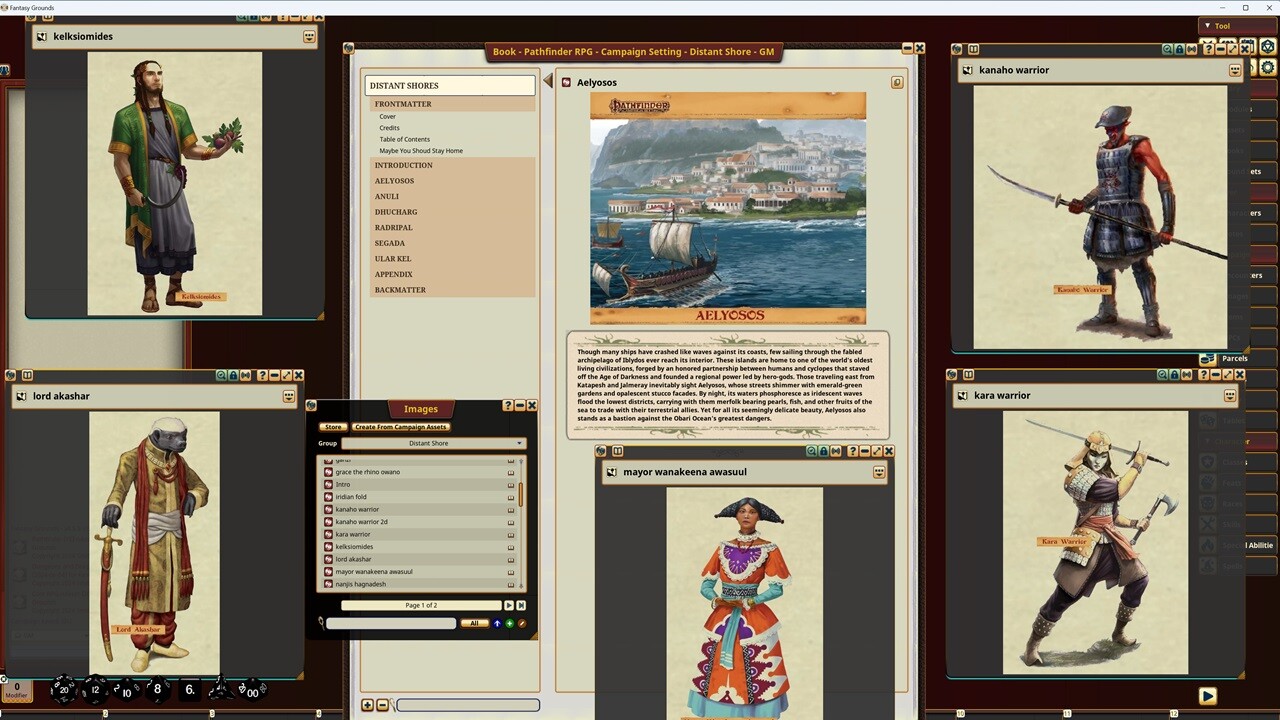The image size is (1280, 720).
Task: Collapse the FRONTMATTER chapter in the book sidebar
Action: [x=403, y=104]
